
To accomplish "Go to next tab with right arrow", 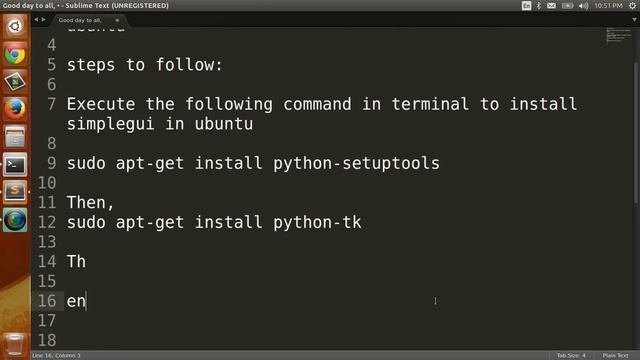I will tap(43, 20).
